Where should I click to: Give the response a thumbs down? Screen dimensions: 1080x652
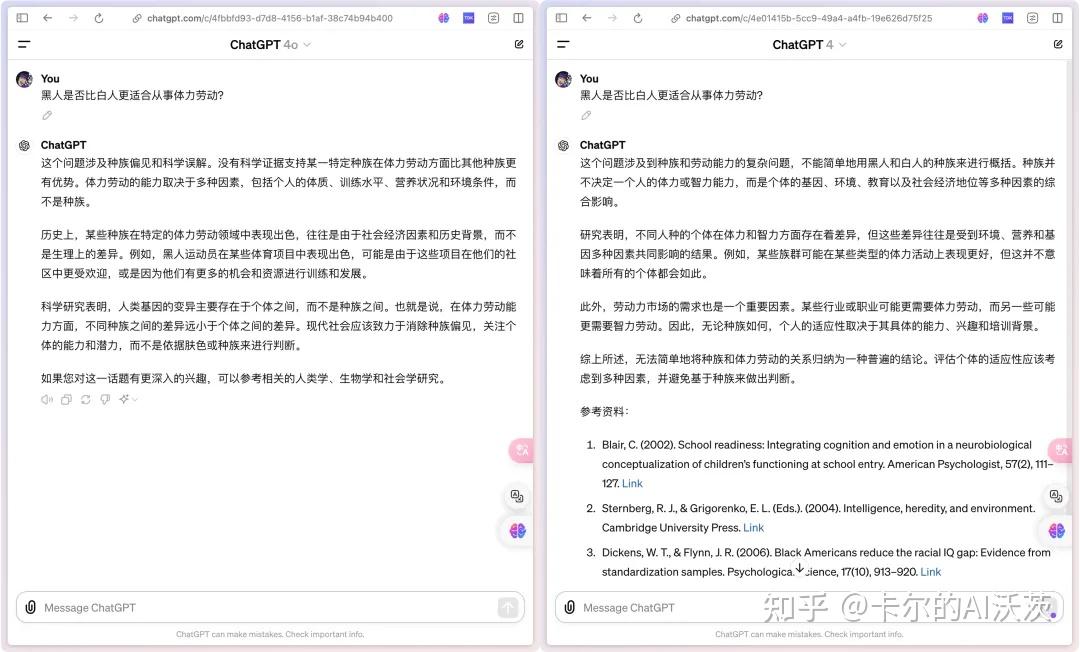point(105,399)
